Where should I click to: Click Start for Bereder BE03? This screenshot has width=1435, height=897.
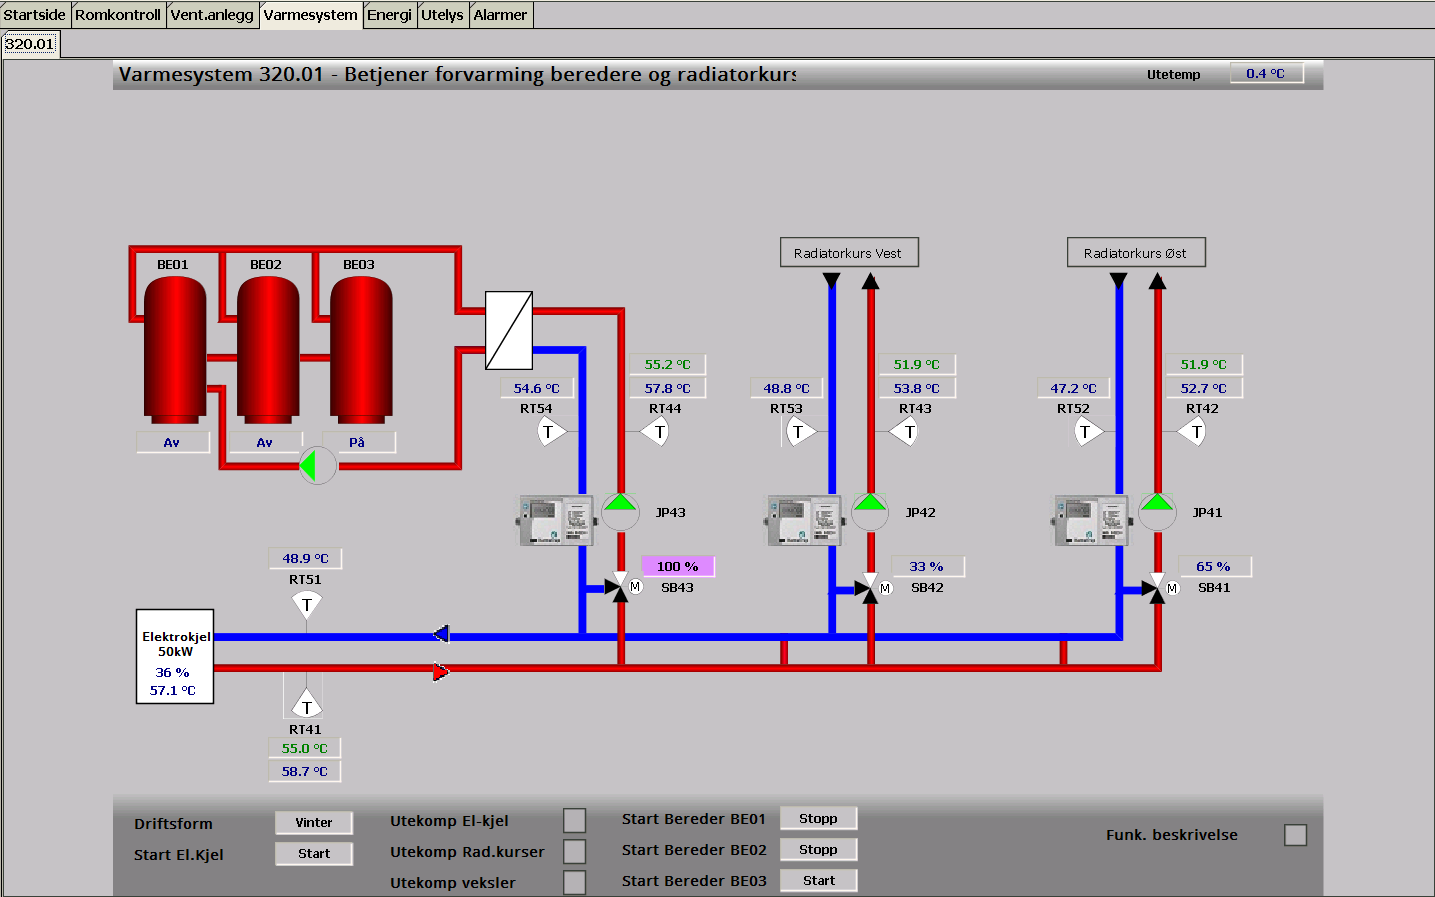[818, 880]
